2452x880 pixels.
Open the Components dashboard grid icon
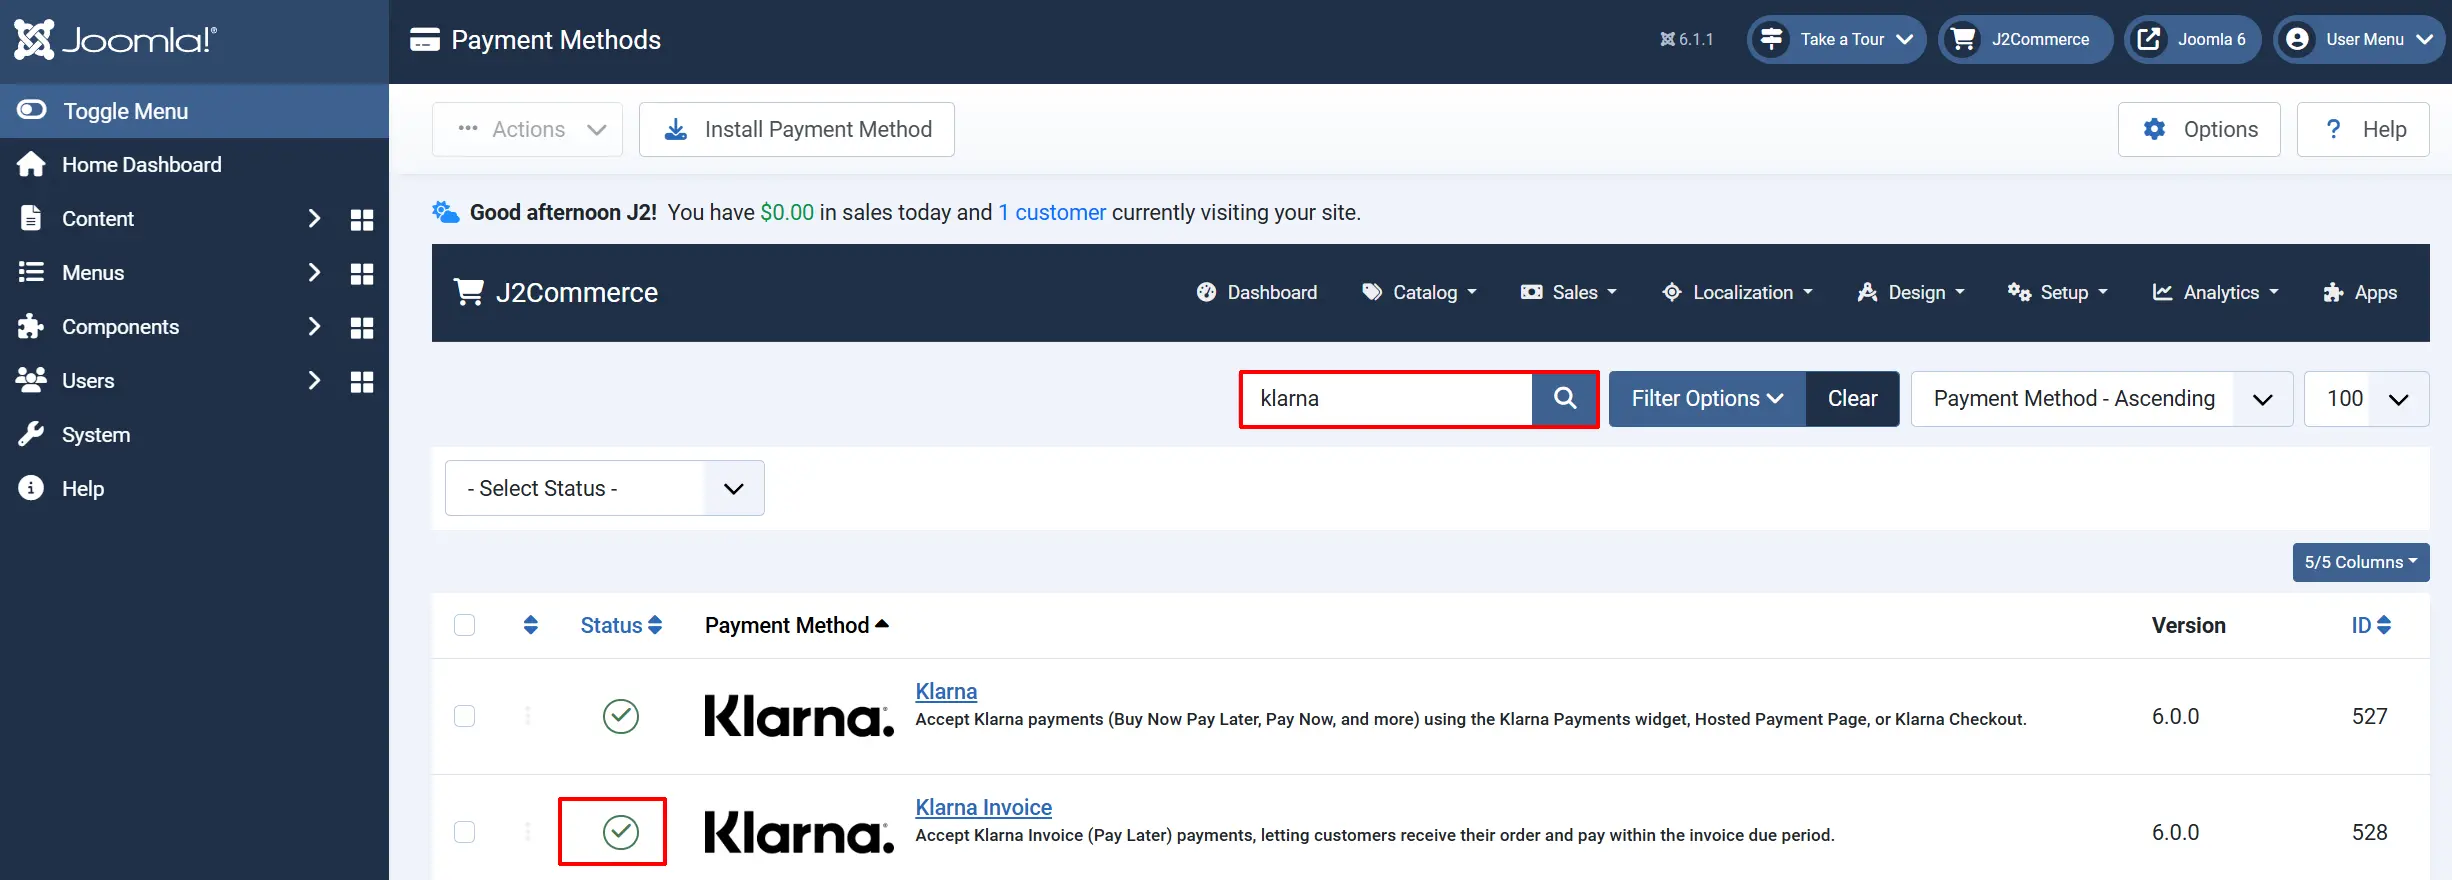coord(362,328)
